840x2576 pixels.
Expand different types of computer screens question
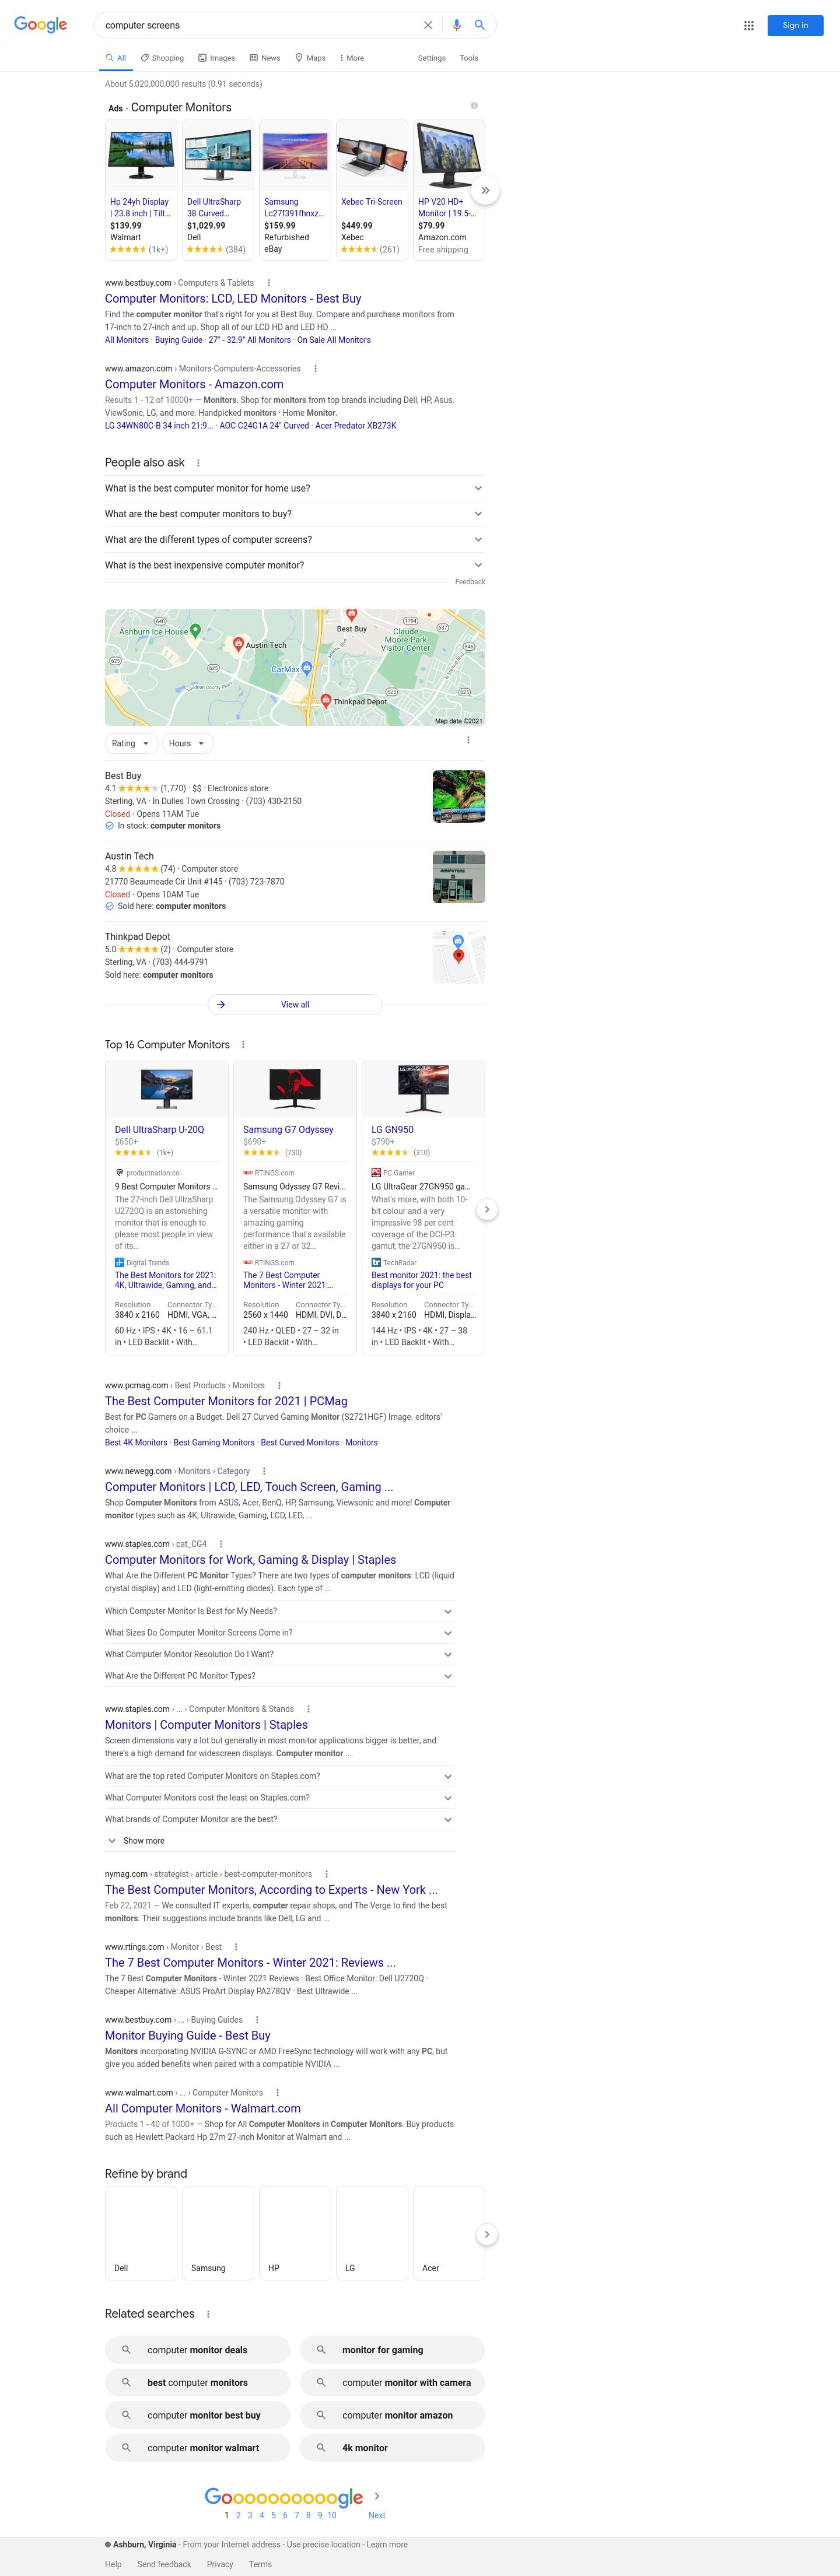(x=295, y=540)
